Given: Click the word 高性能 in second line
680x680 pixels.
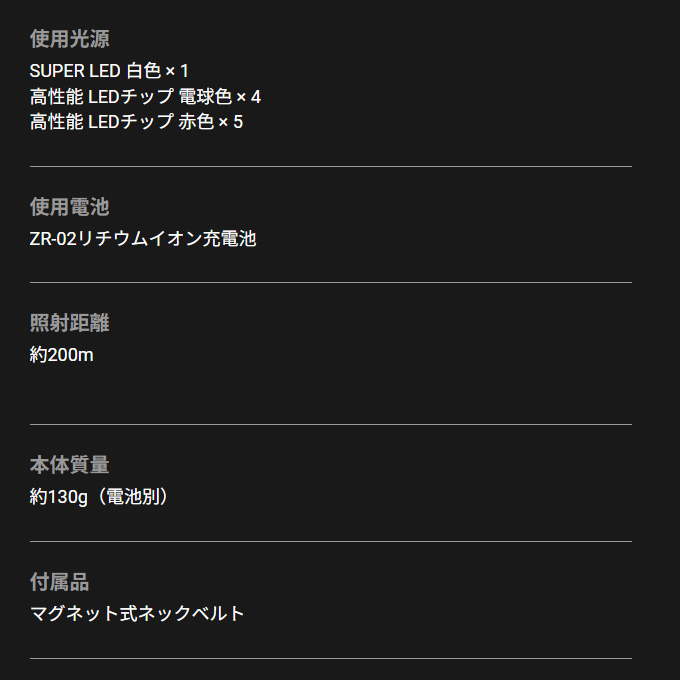Looking at the screenshot, I should click(x=56, y=96).
